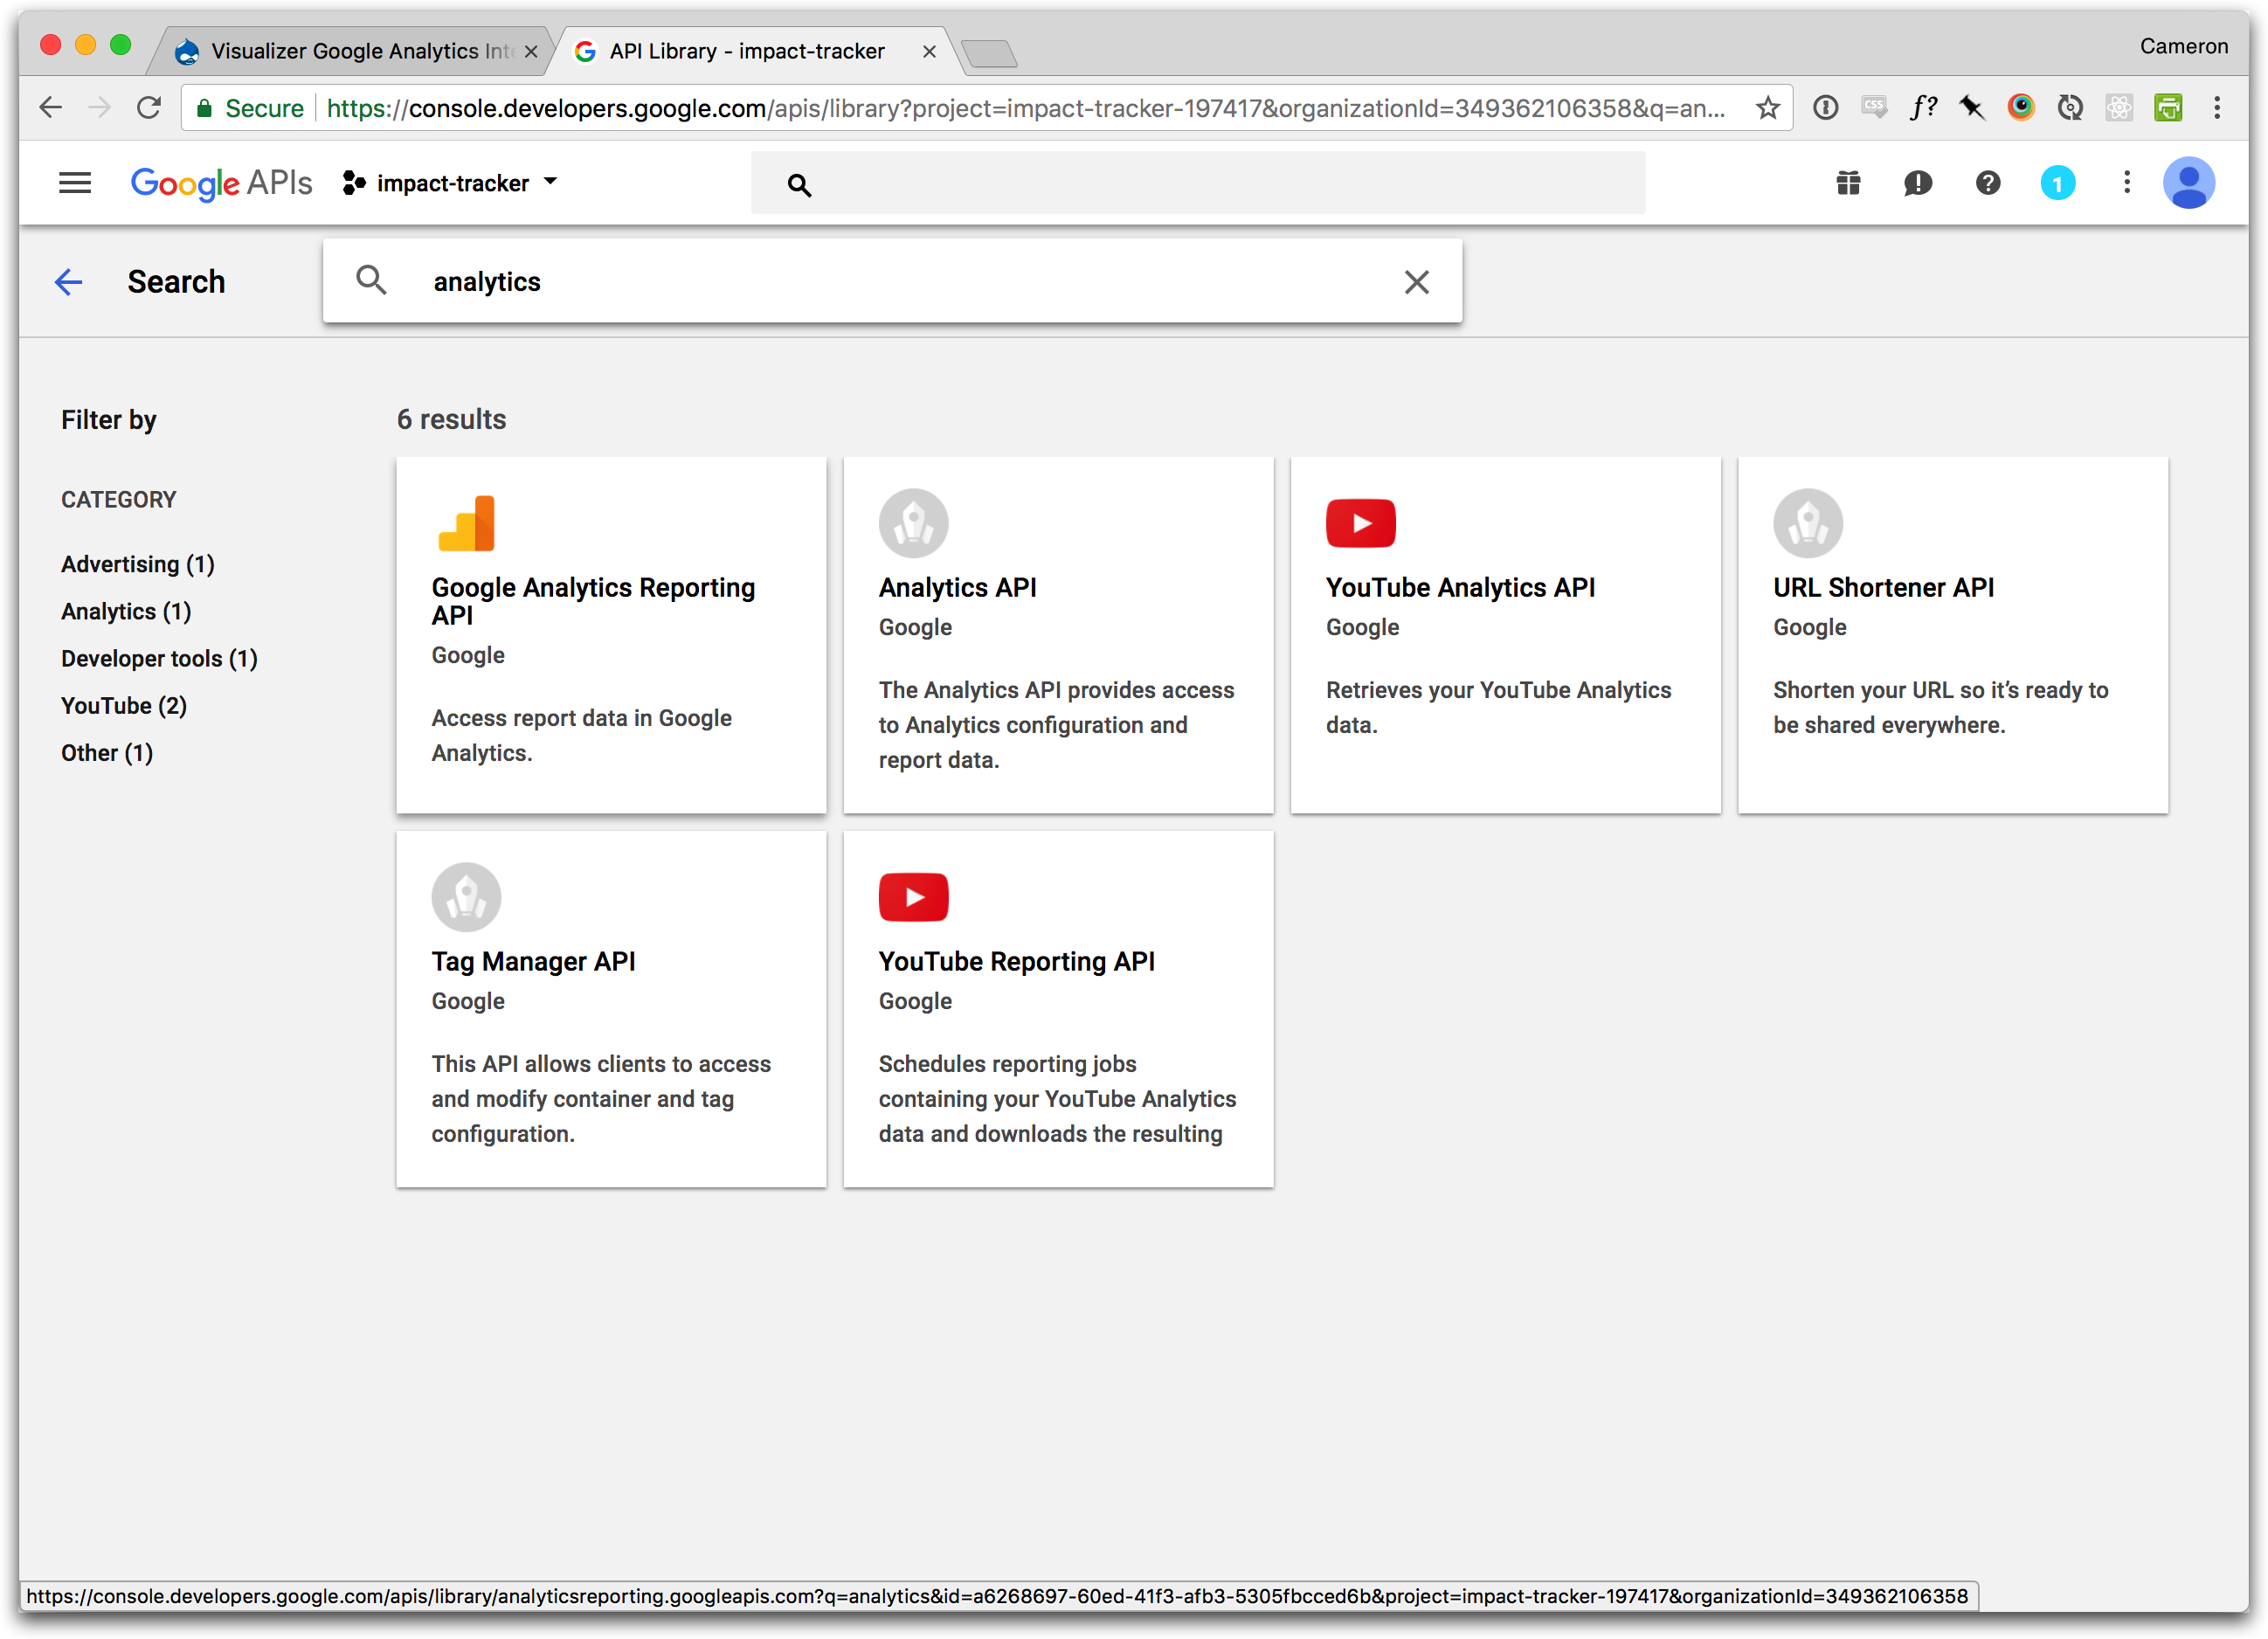Click the blue back arrow beside Search
Viewport: 2268px width, 1639px height.
tap(68, 282)
